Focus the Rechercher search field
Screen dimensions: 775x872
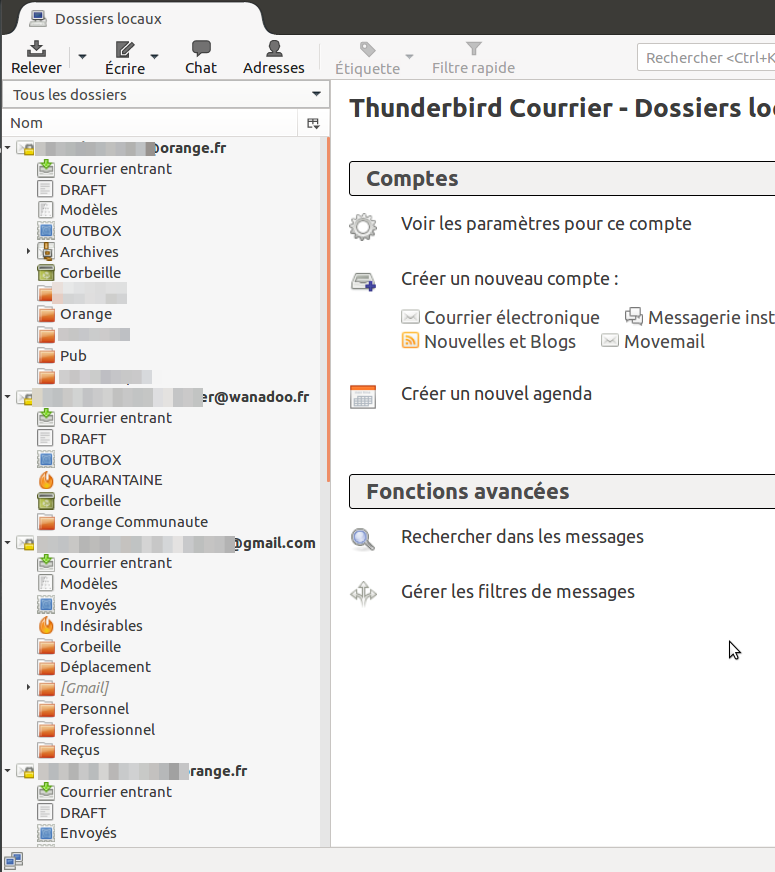point(706,57)
